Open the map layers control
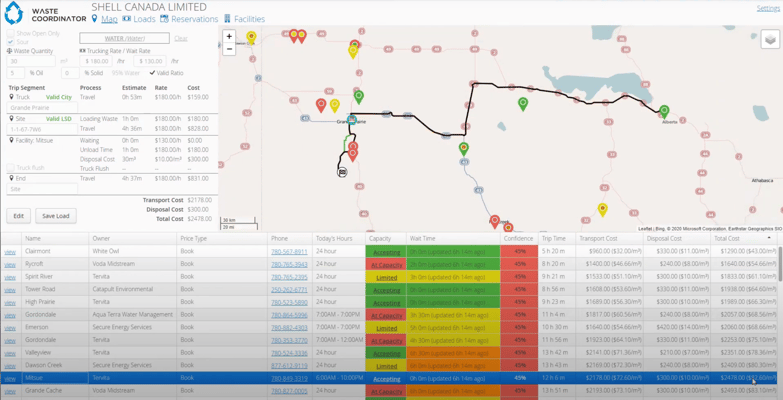This screenshot has height=400, width=783. coord(770,39)
